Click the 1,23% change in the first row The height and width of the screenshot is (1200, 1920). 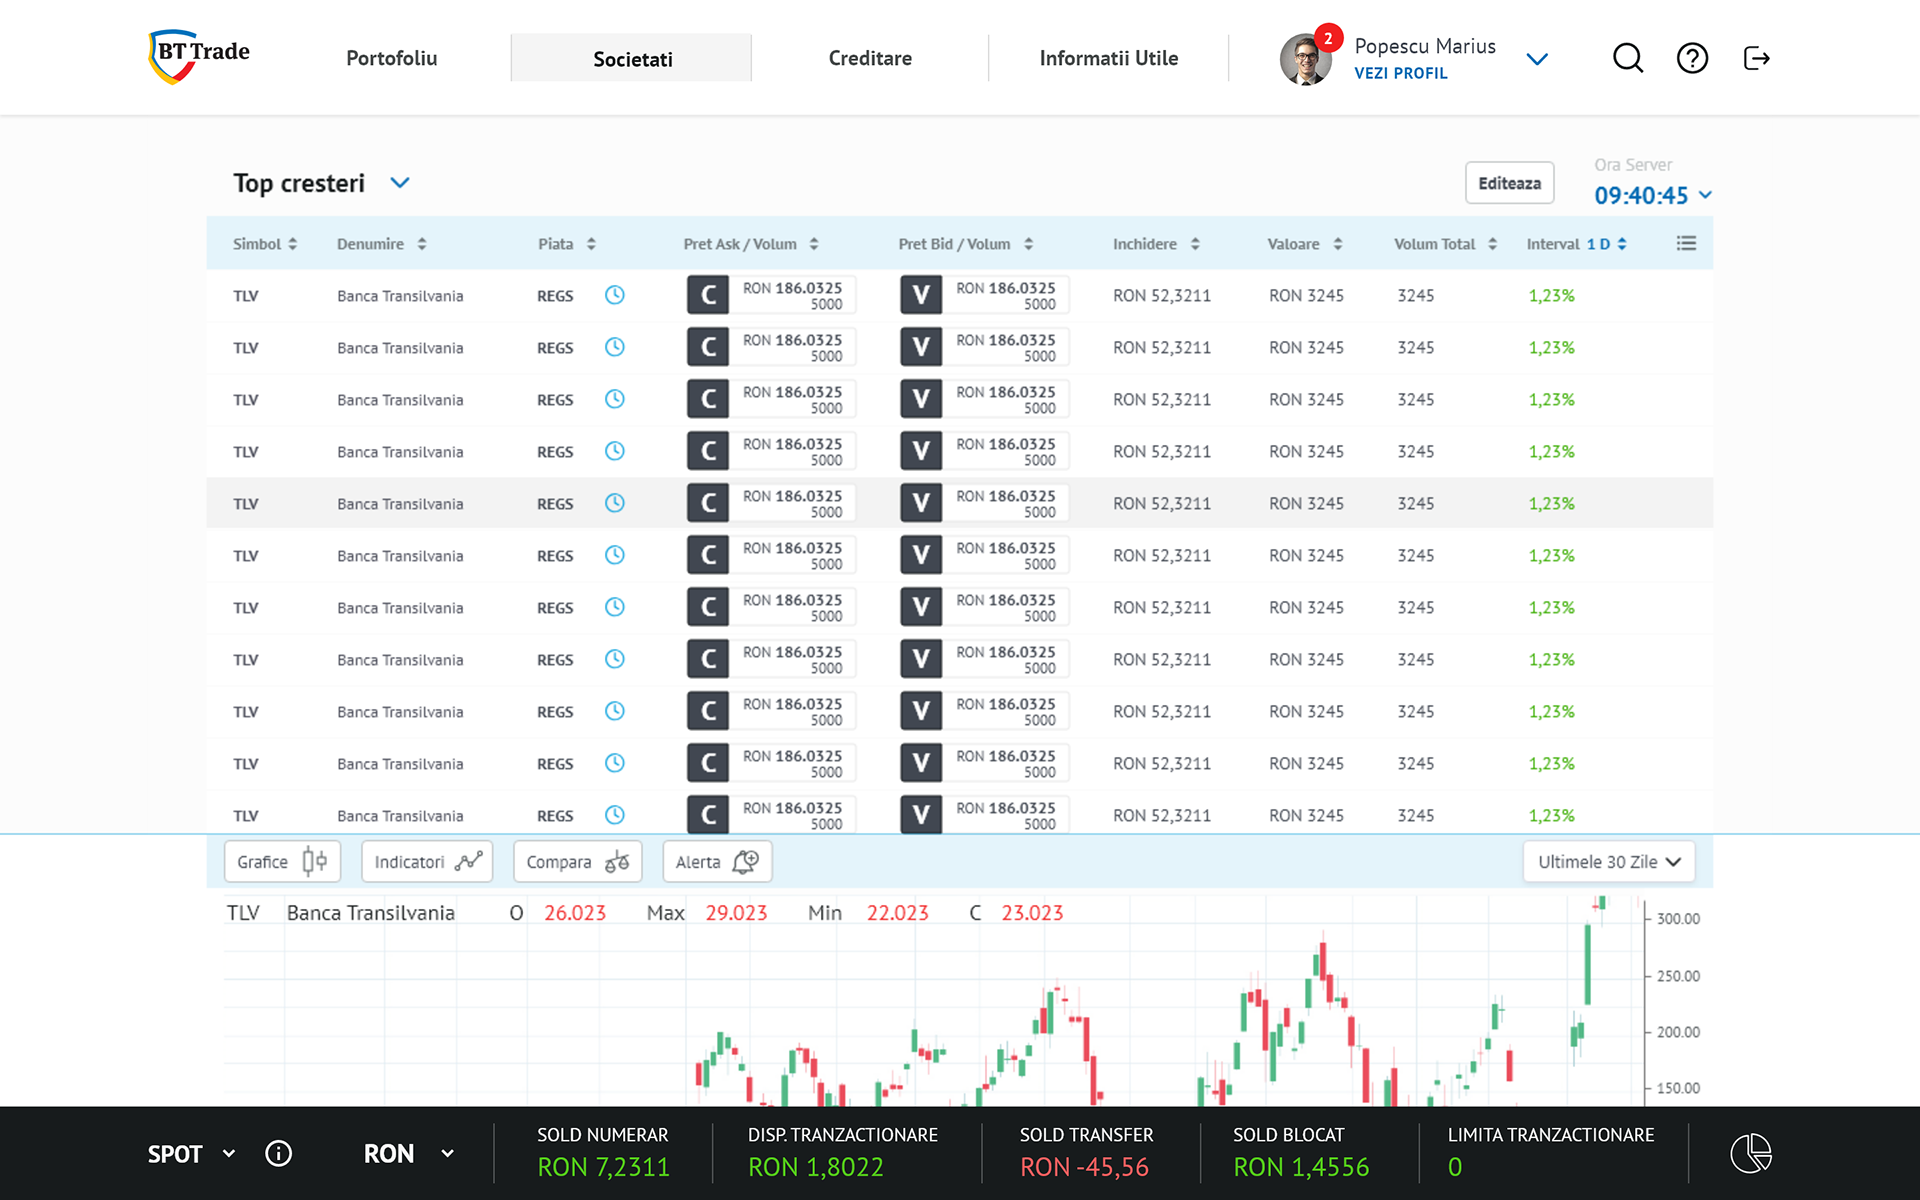[1551, 296]
